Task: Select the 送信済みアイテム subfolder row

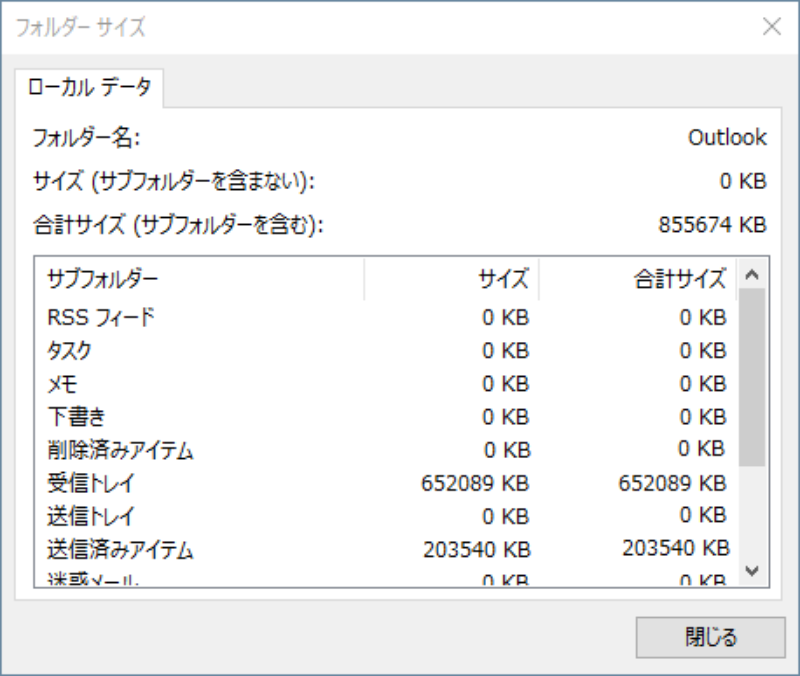Action: pos(120,550)
